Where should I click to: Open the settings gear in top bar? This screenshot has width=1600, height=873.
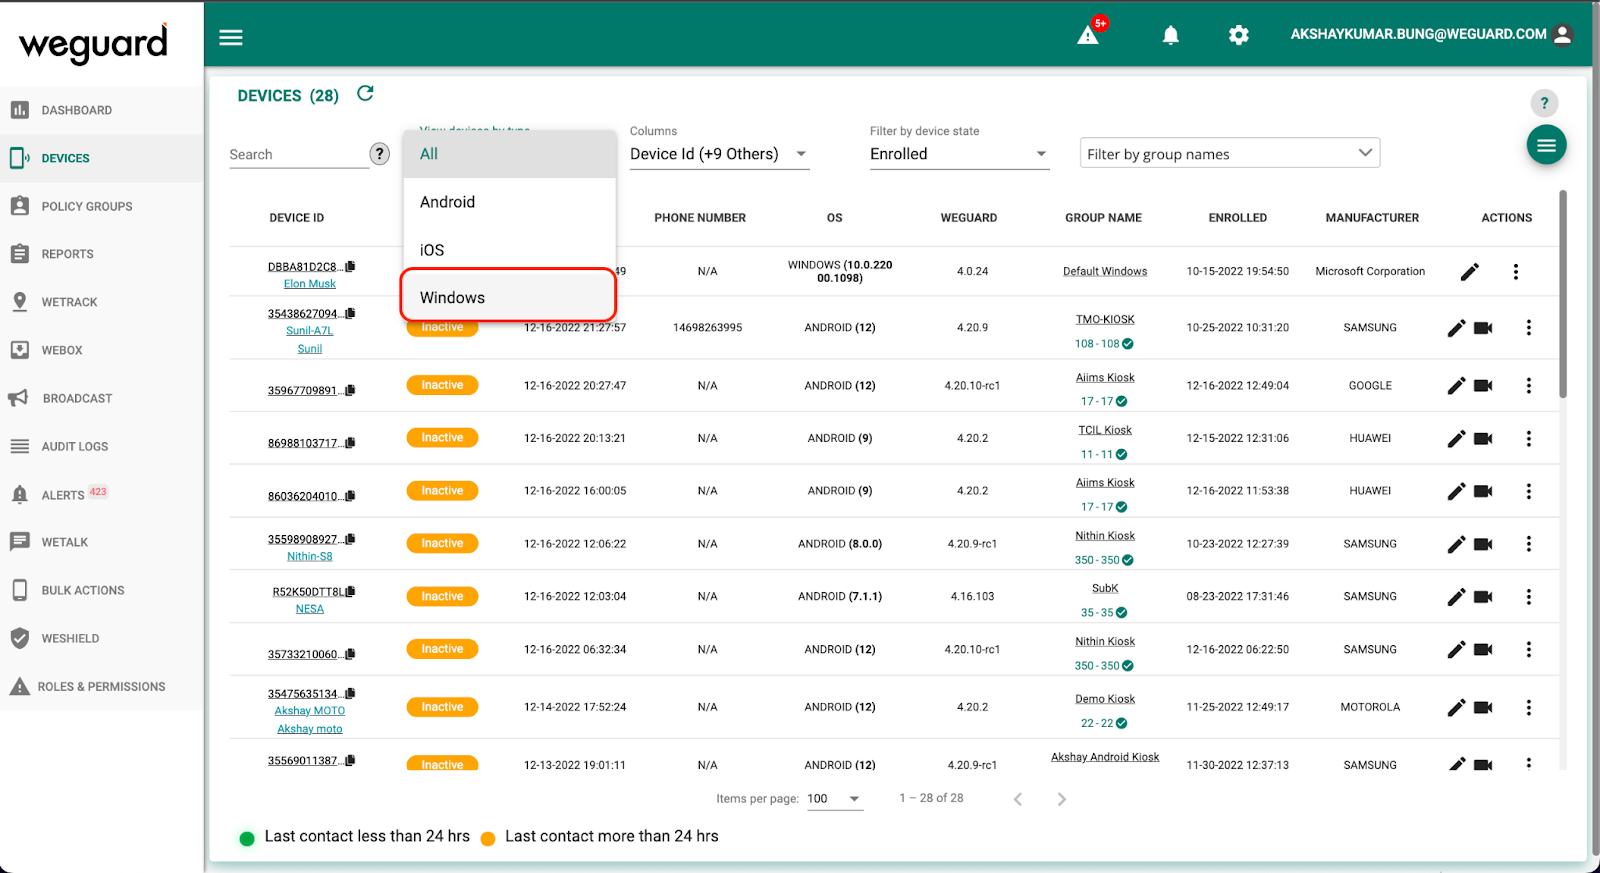[x=1239, y=35]
